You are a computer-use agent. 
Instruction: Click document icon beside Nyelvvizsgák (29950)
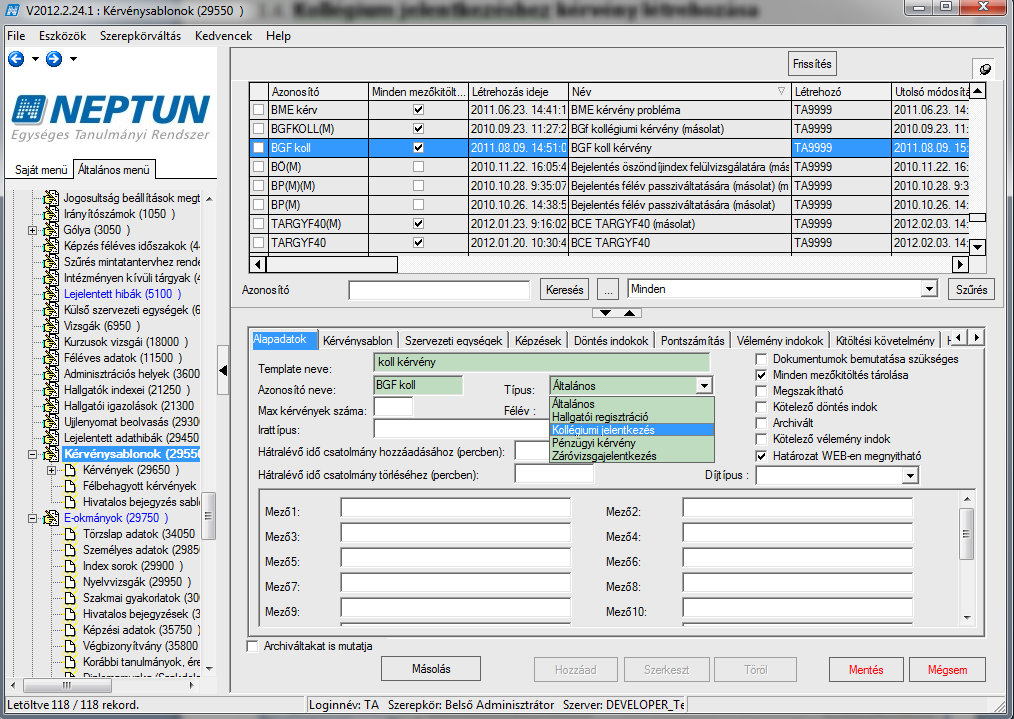tap(70, 582)
